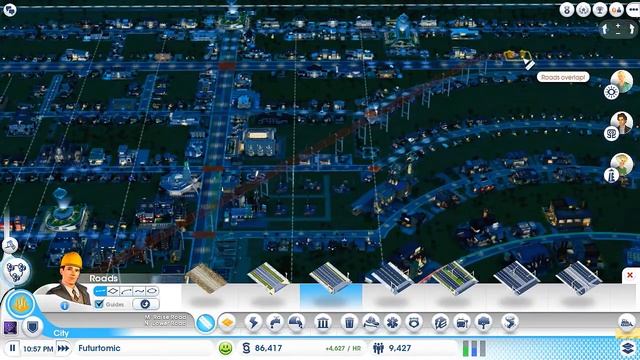Open the purple square icon at bottom left
Image resolution: width=640 pixels, height=360 pixels.
(10, 327)
